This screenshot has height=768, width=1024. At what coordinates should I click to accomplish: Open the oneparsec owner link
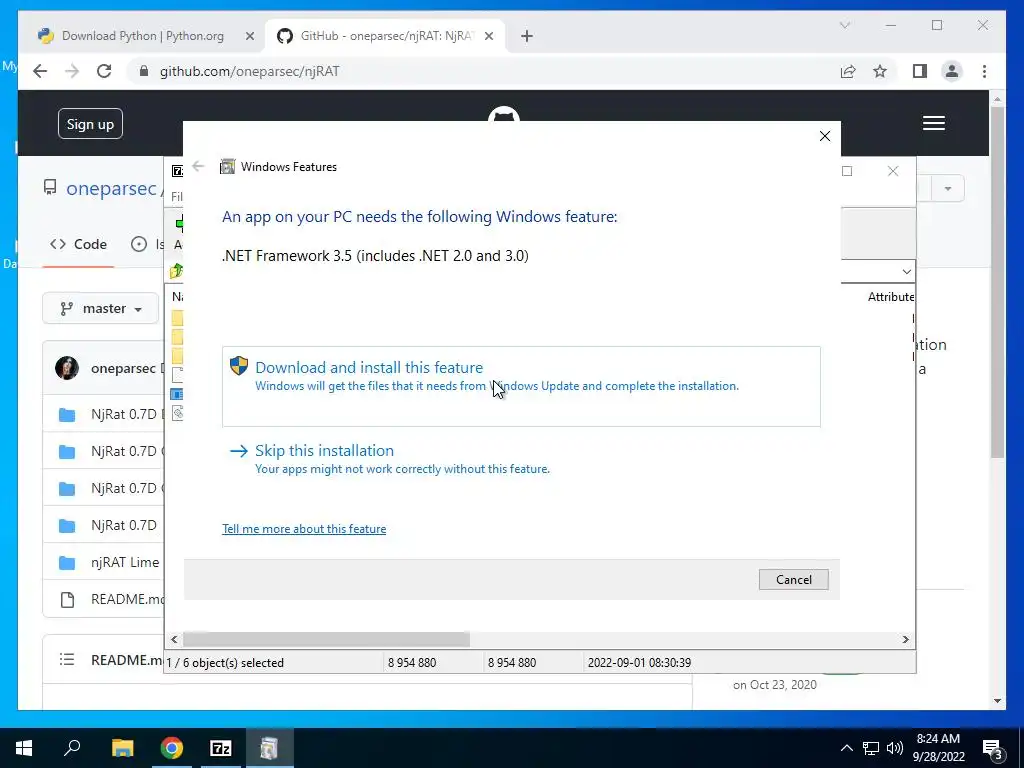coord(111,189)
